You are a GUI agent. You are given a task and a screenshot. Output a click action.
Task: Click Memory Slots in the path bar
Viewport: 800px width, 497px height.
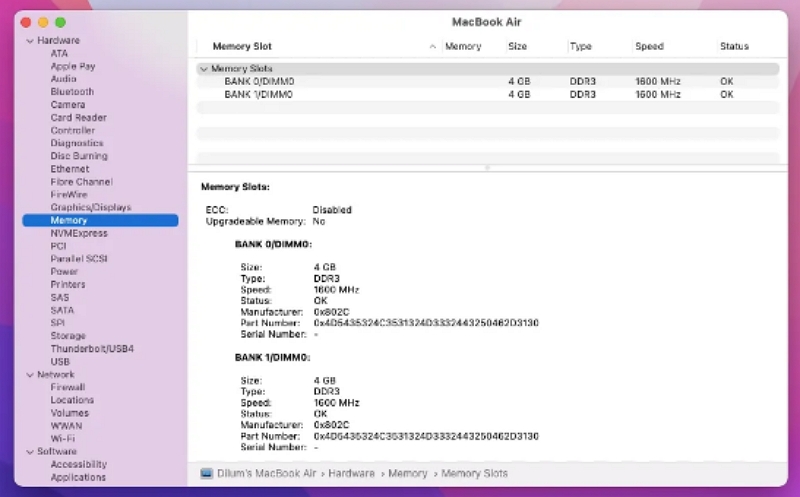pyautogui.click(x=474, y=474)
